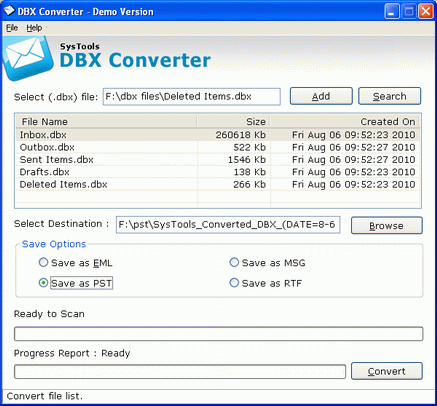Click the Select (.dbx) file path field
This screenshot has height=406, width=437.
coord(192,97)
